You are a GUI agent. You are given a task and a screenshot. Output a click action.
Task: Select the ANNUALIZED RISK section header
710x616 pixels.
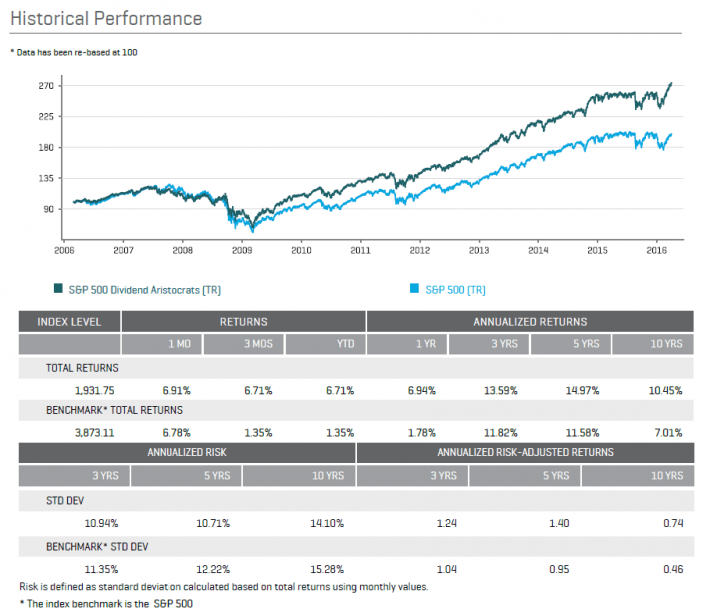coord(187,452)
